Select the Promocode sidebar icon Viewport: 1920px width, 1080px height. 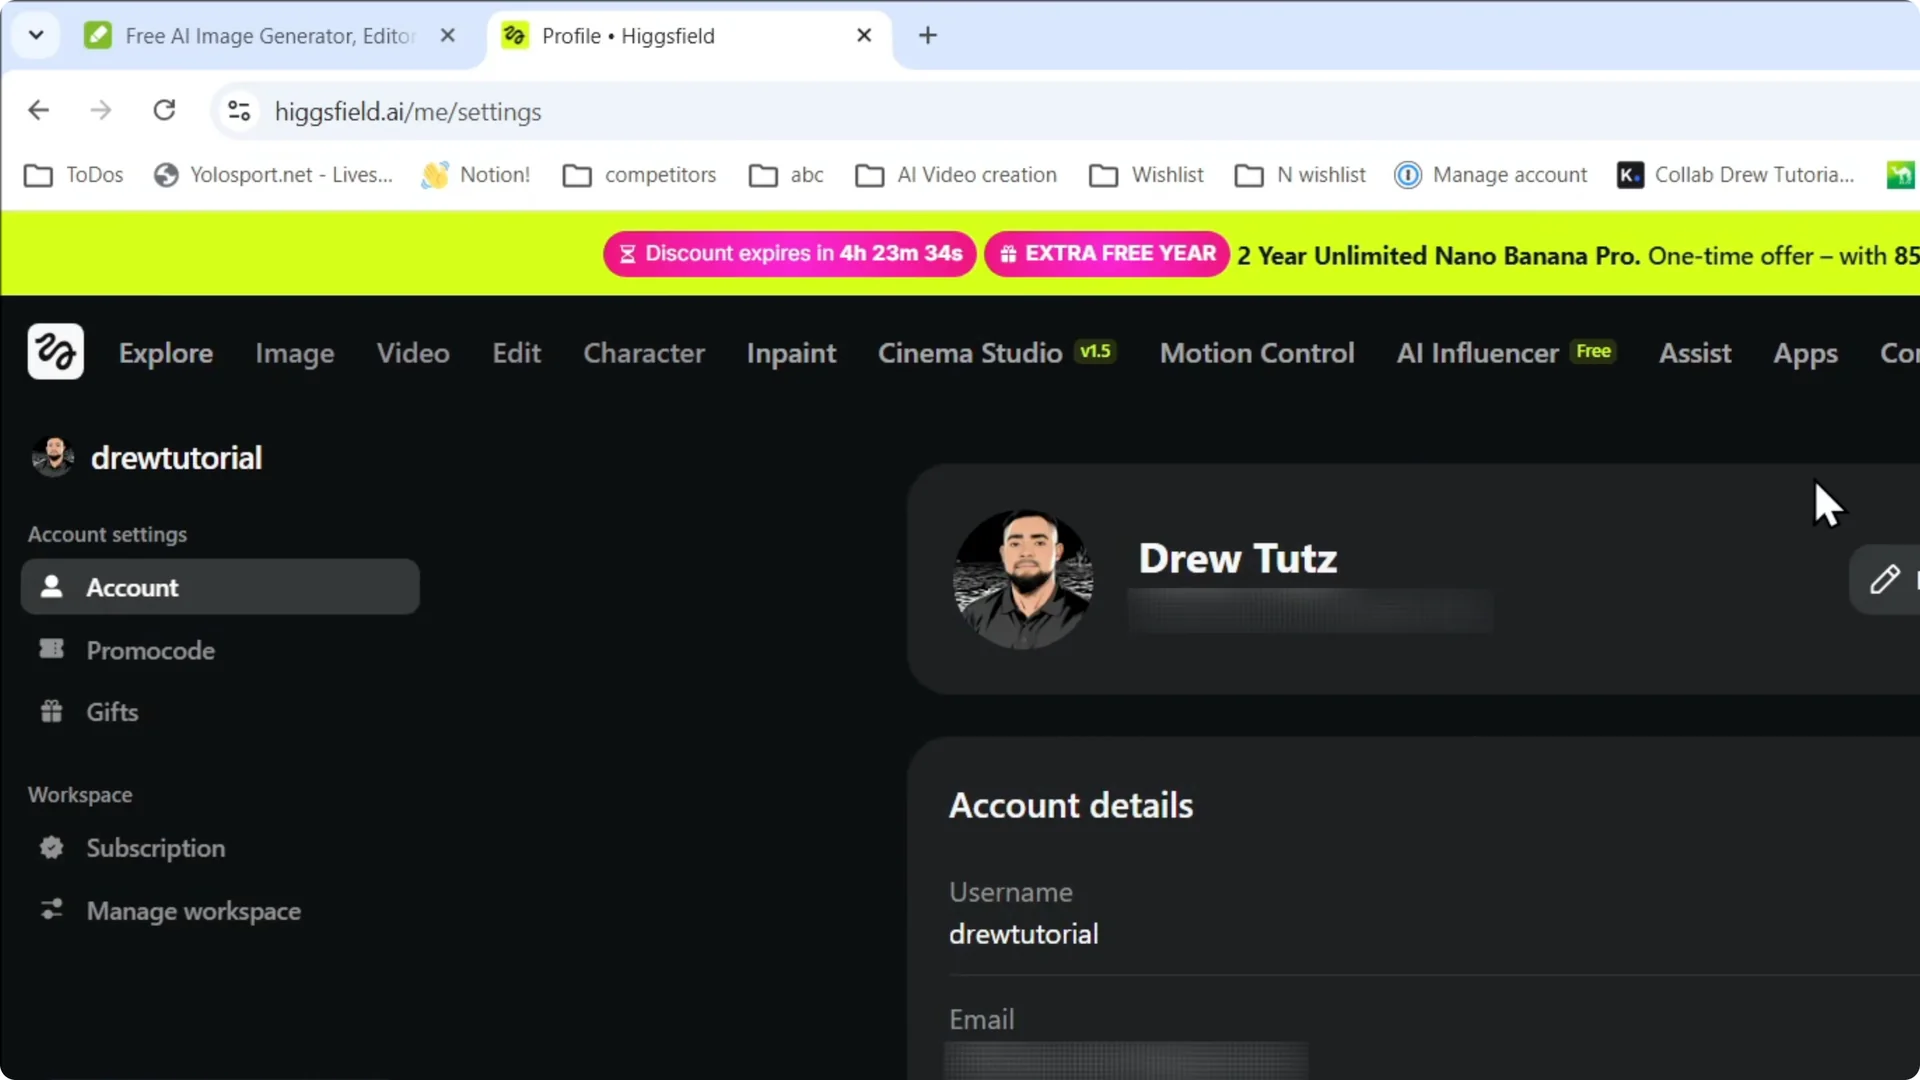51,649
